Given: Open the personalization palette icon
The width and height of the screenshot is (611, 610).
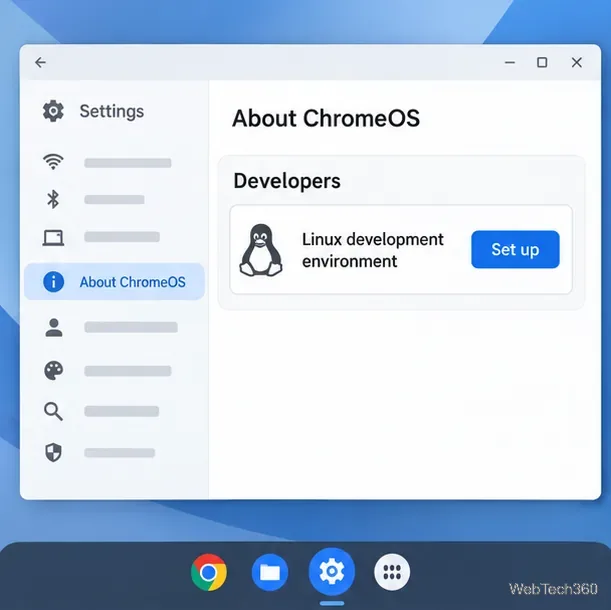Looking at the screenshot, I should 53,370.
